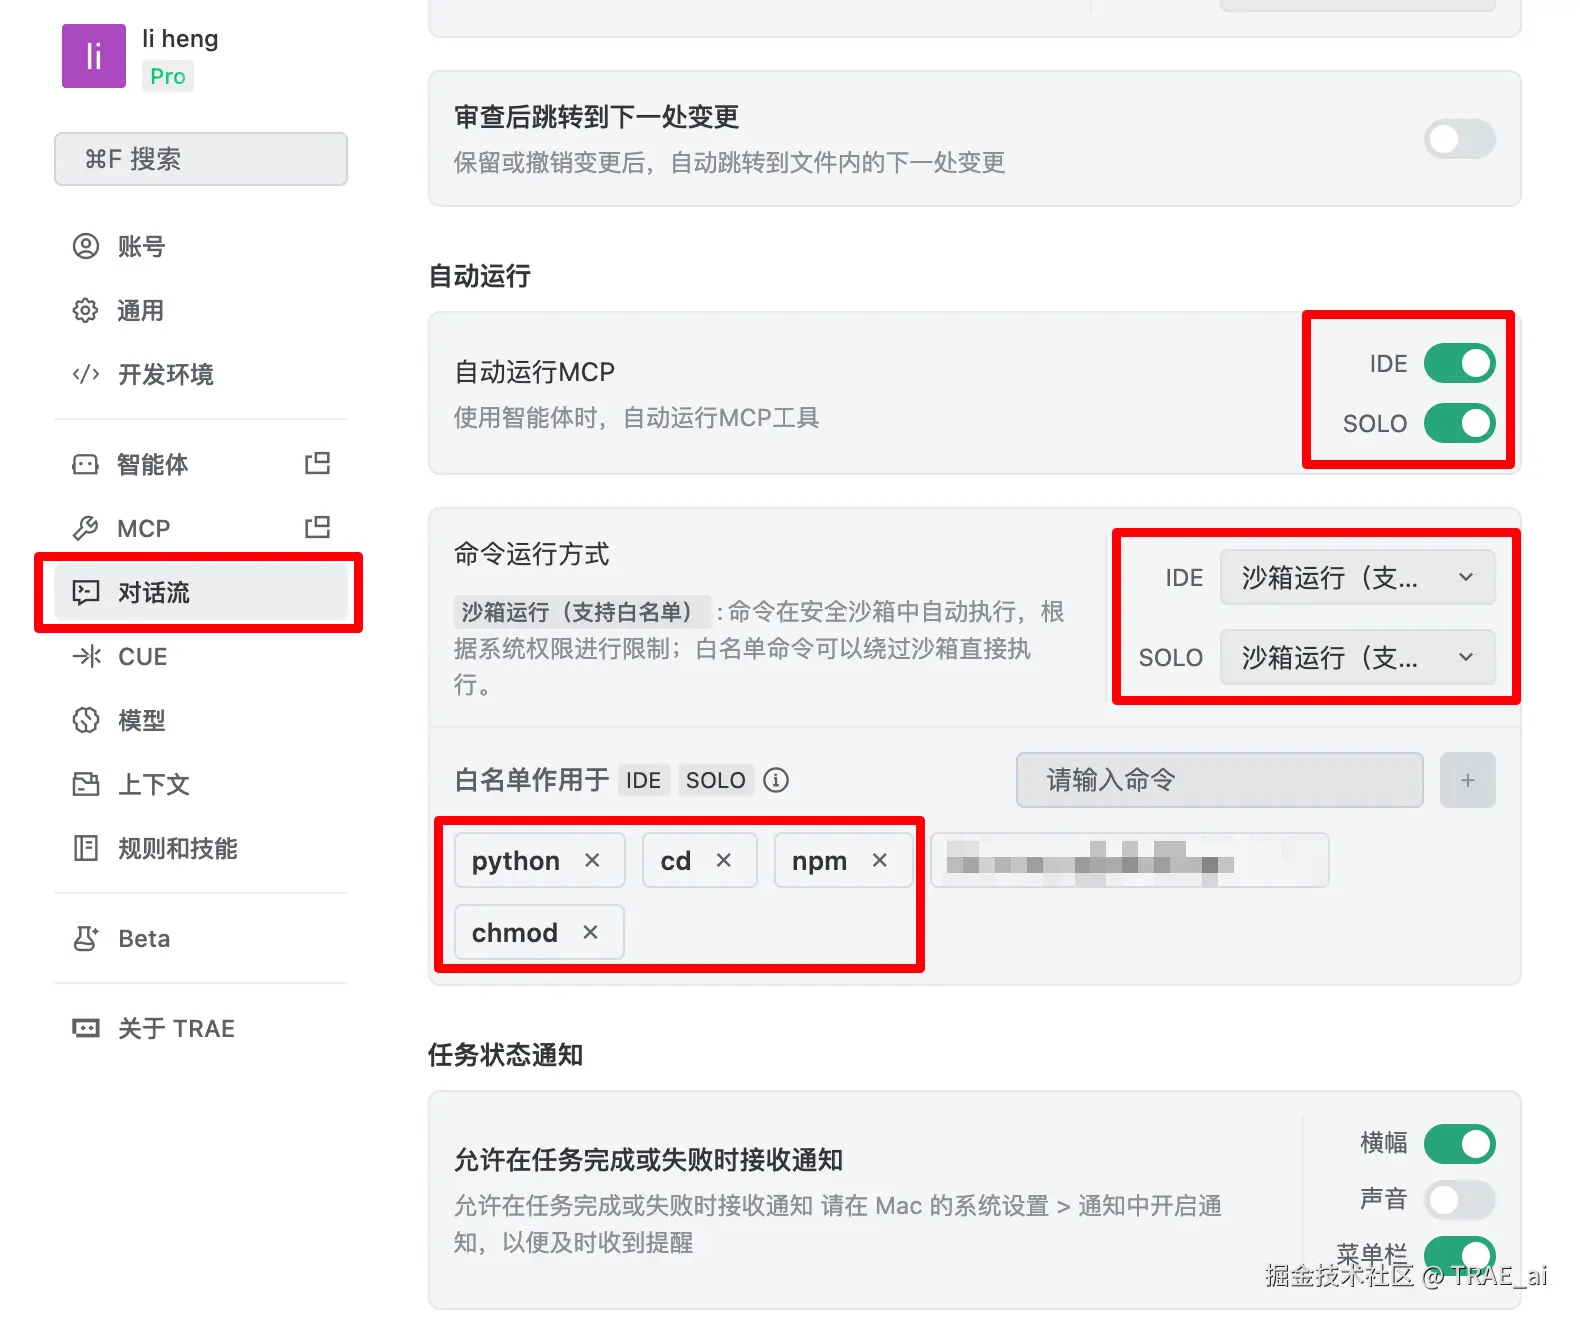The image size is (1580, 1322).
Task: Click the code brackets icon for 开发环境
Action: pos(86,374)
